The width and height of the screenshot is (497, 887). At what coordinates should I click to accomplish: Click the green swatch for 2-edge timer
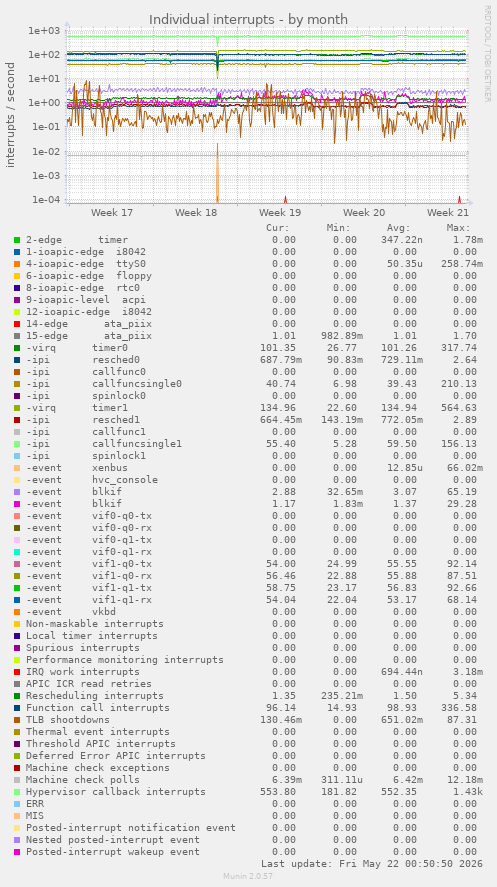(x=17, y=240)
